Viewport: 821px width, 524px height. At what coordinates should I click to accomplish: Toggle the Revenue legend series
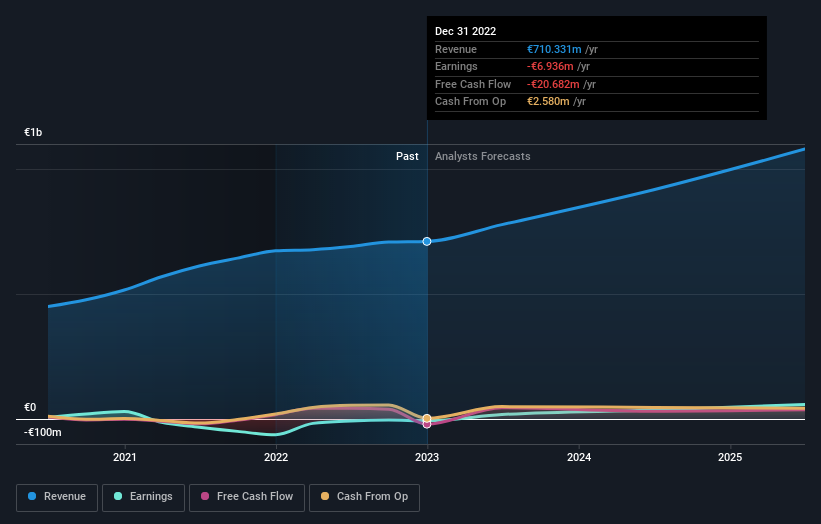pos(57,497)
